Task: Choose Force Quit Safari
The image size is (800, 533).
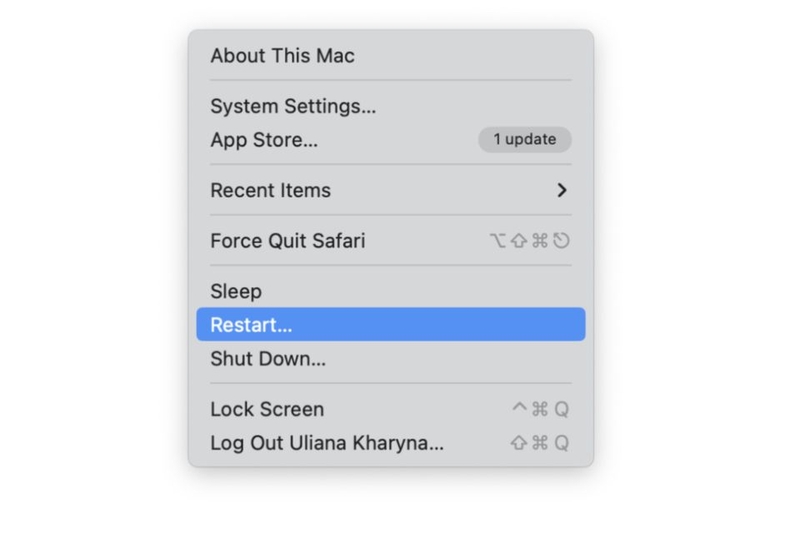Action: pyautogui.click(x=287, y=241)
